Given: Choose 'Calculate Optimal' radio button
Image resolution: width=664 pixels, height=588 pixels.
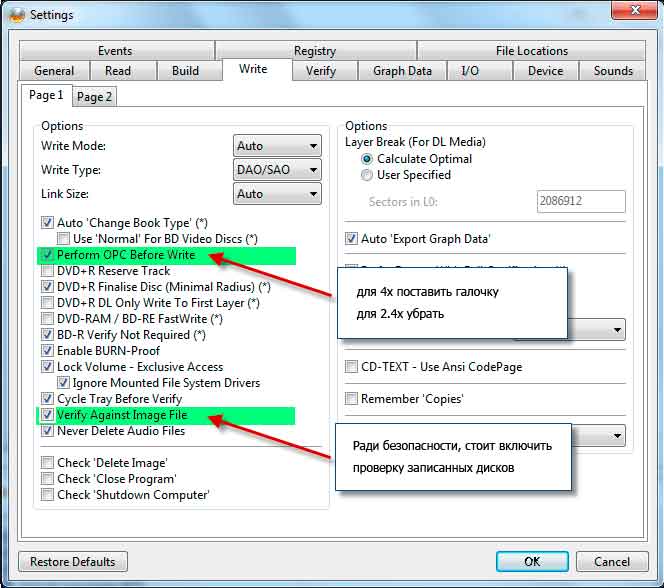Looking at the screenshot, I should pos(367,159).
